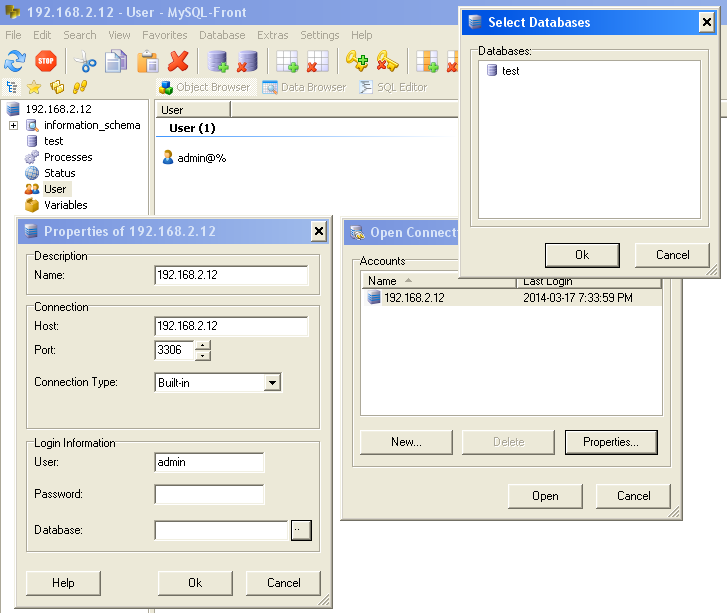Click the Refresh toolbar icon
Image resolution: width=727 pixels, height=613 pixels.
pos(15,61)
